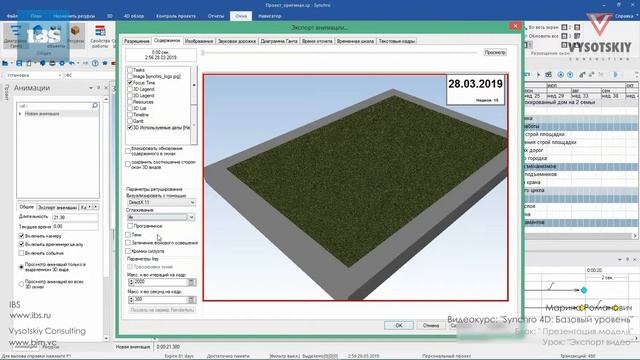Viewport: 640px width, 360px height.
Task: Click the Просмотр button
Action: pyautogui.click(x=495, y=52)
